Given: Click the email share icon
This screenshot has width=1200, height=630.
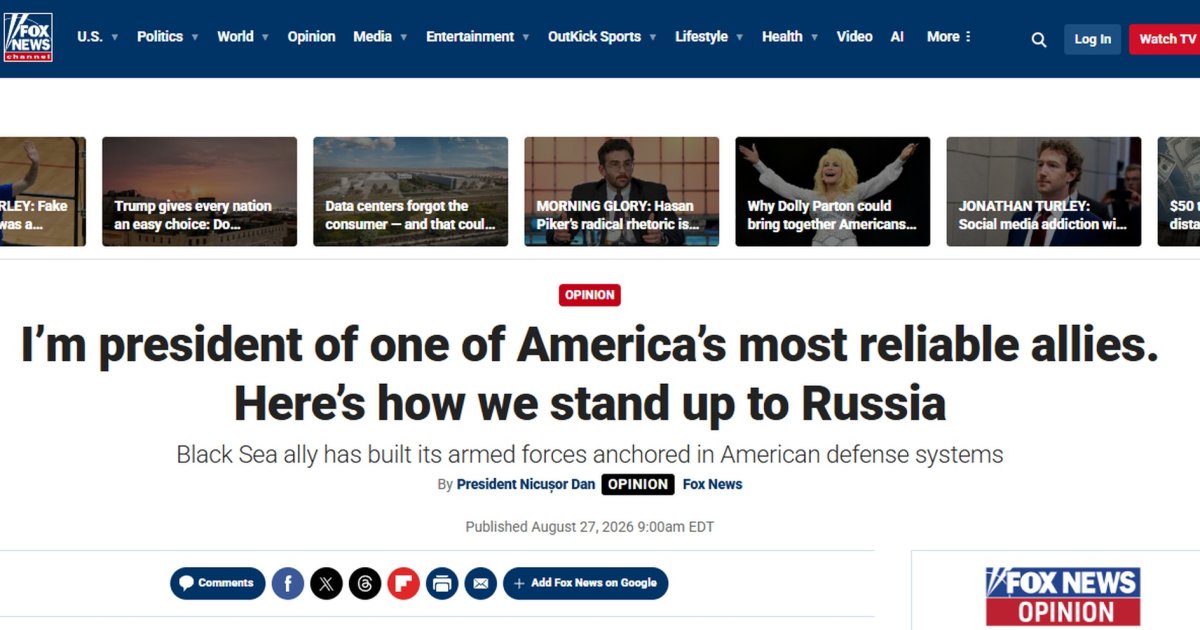Looking at the screenshot, I should (x=481, y=583).
